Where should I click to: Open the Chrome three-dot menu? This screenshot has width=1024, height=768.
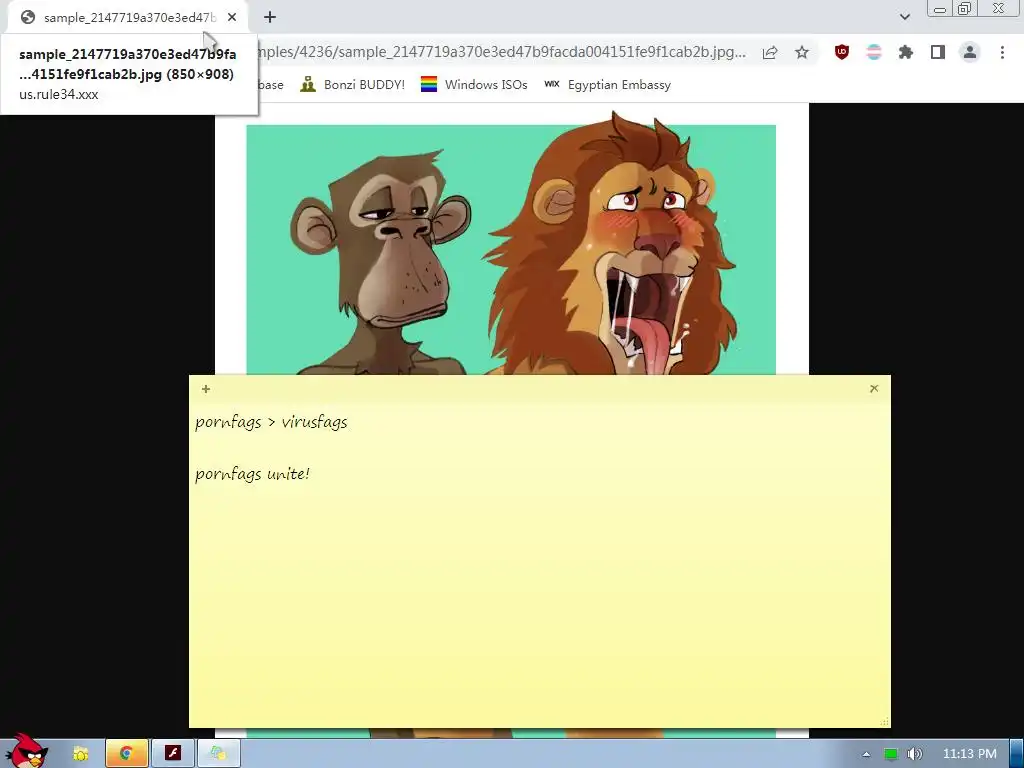(1002, 52)
